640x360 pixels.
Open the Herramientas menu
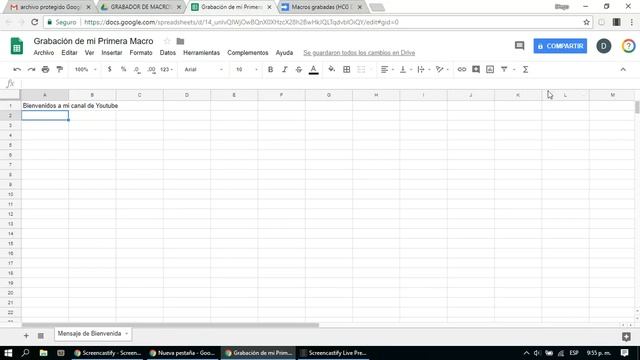pyautogui.click(x=201, y=53)
